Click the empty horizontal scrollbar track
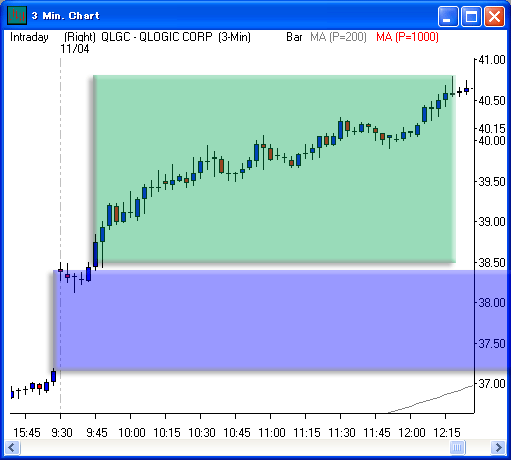The height and width of the screenshot is (460, 511). (x=233, y=447)
